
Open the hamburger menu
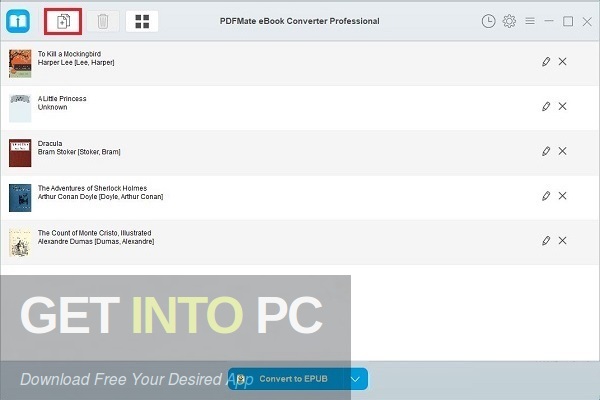[530, 21]
